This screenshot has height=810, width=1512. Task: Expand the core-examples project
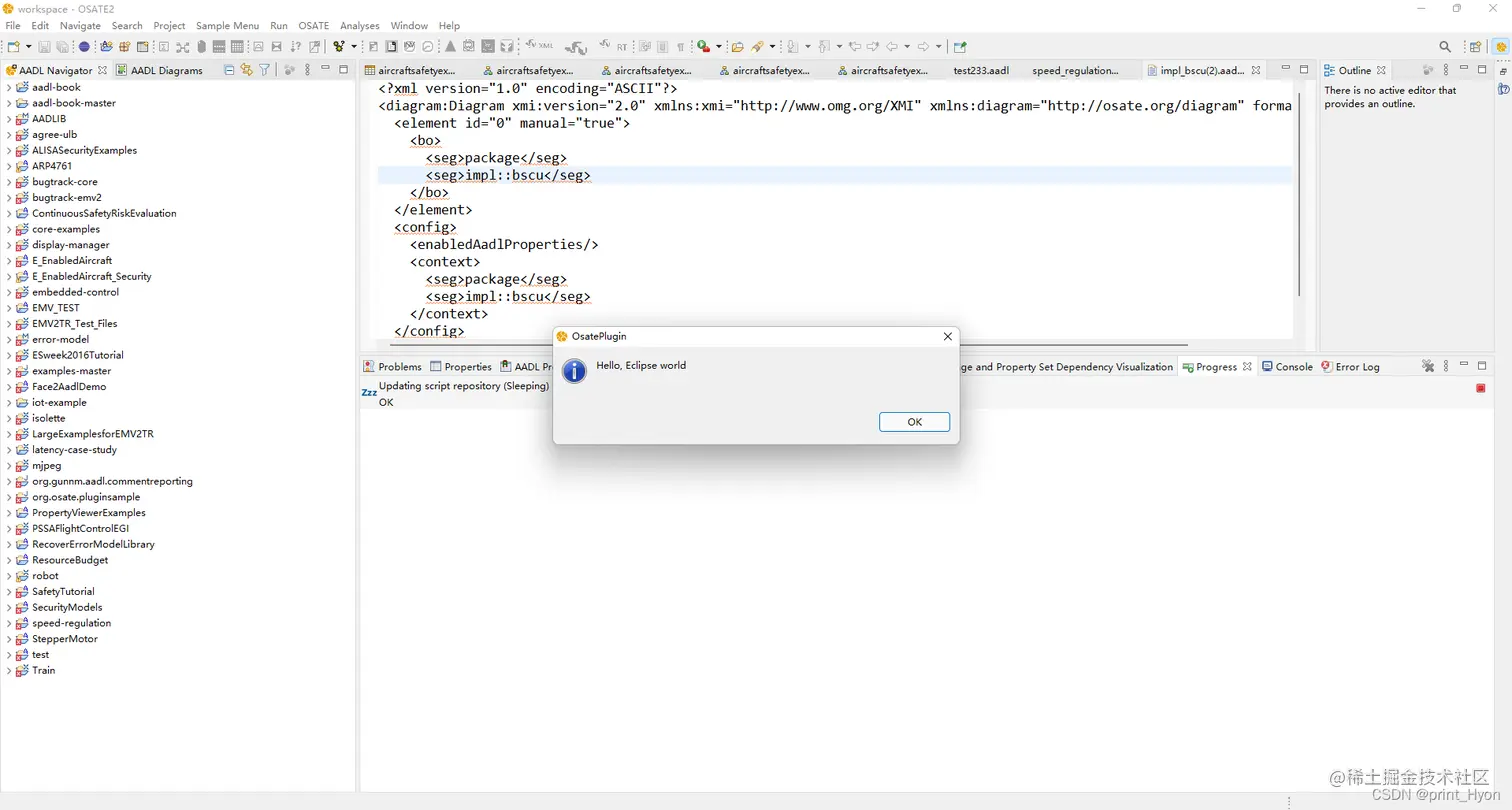[9, 229]
